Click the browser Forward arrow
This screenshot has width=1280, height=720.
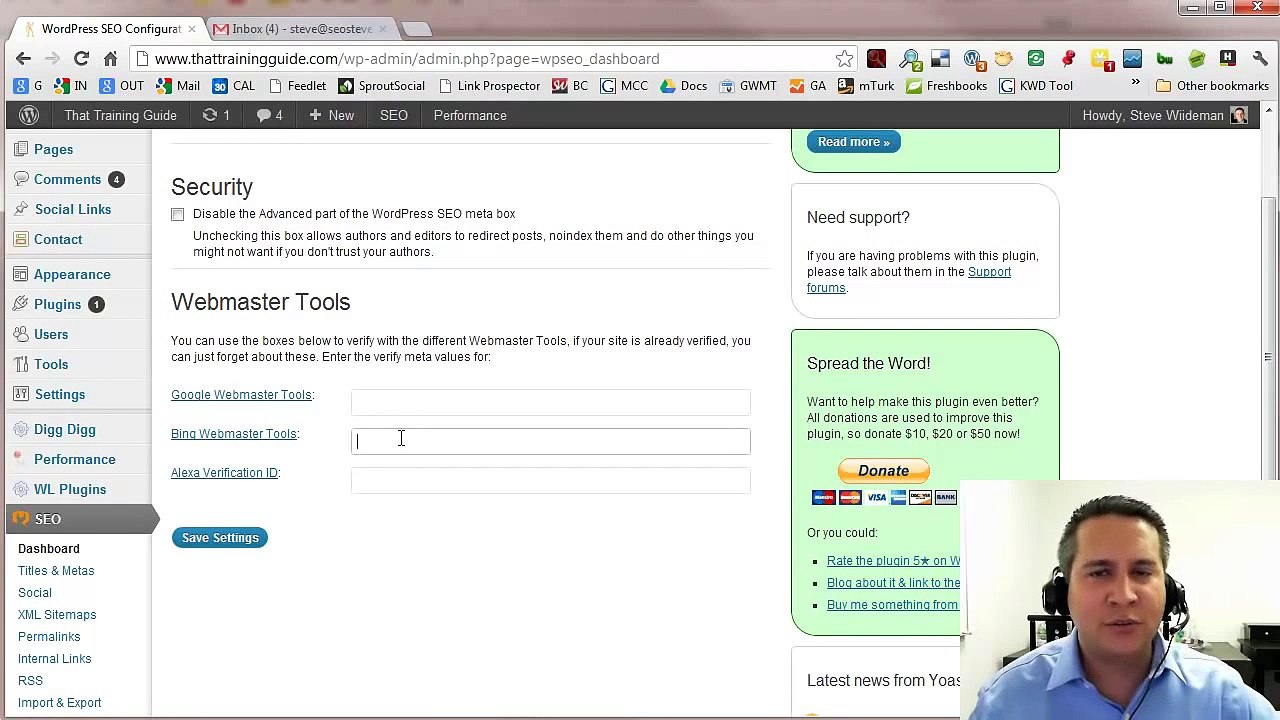(x=52, y=59)
